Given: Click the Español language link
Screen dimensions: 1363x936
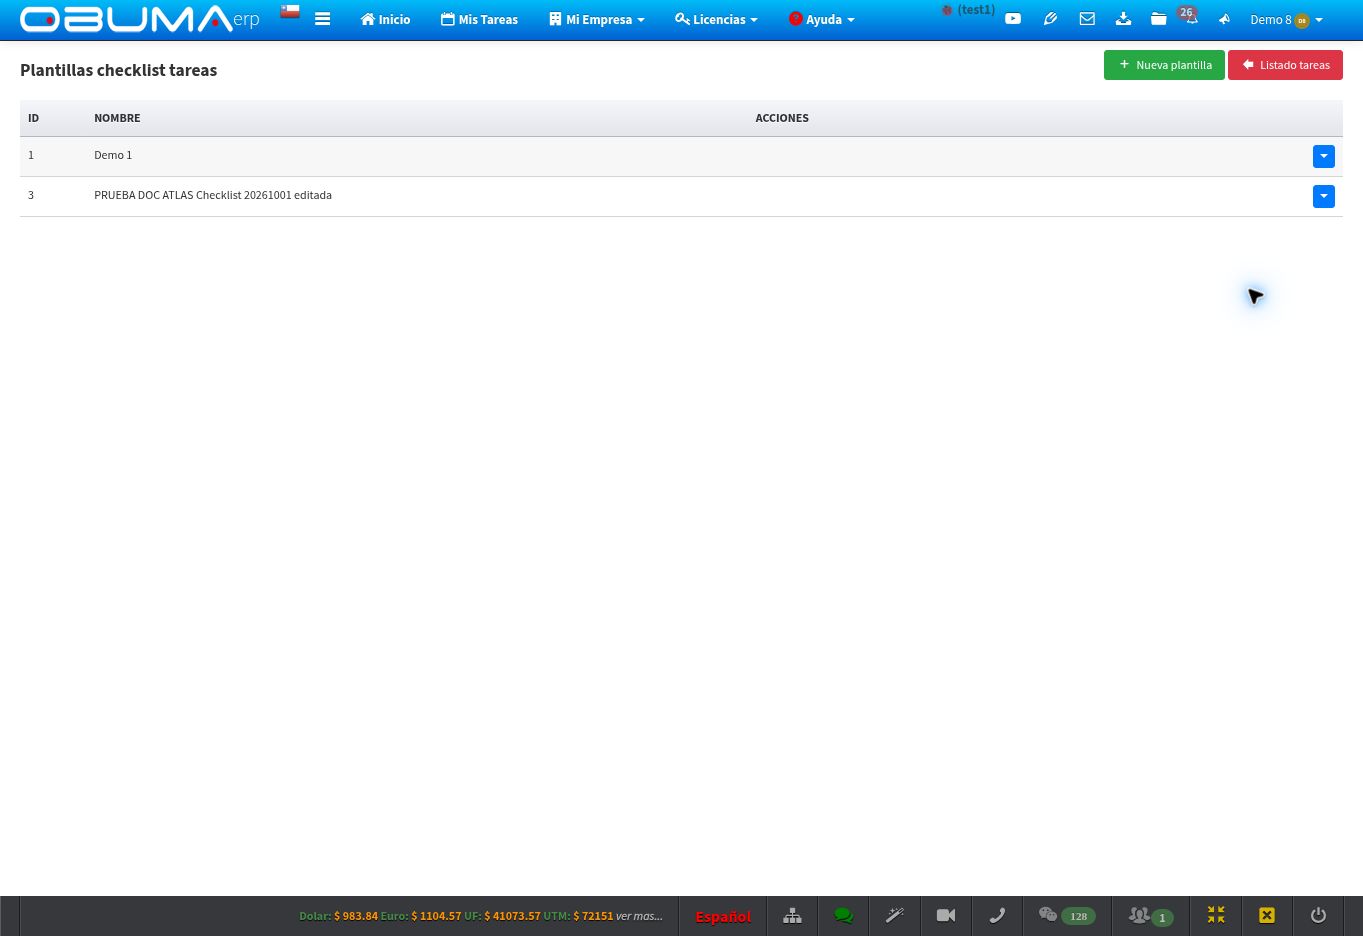Looking at the screenshot, I should [723, 916].
